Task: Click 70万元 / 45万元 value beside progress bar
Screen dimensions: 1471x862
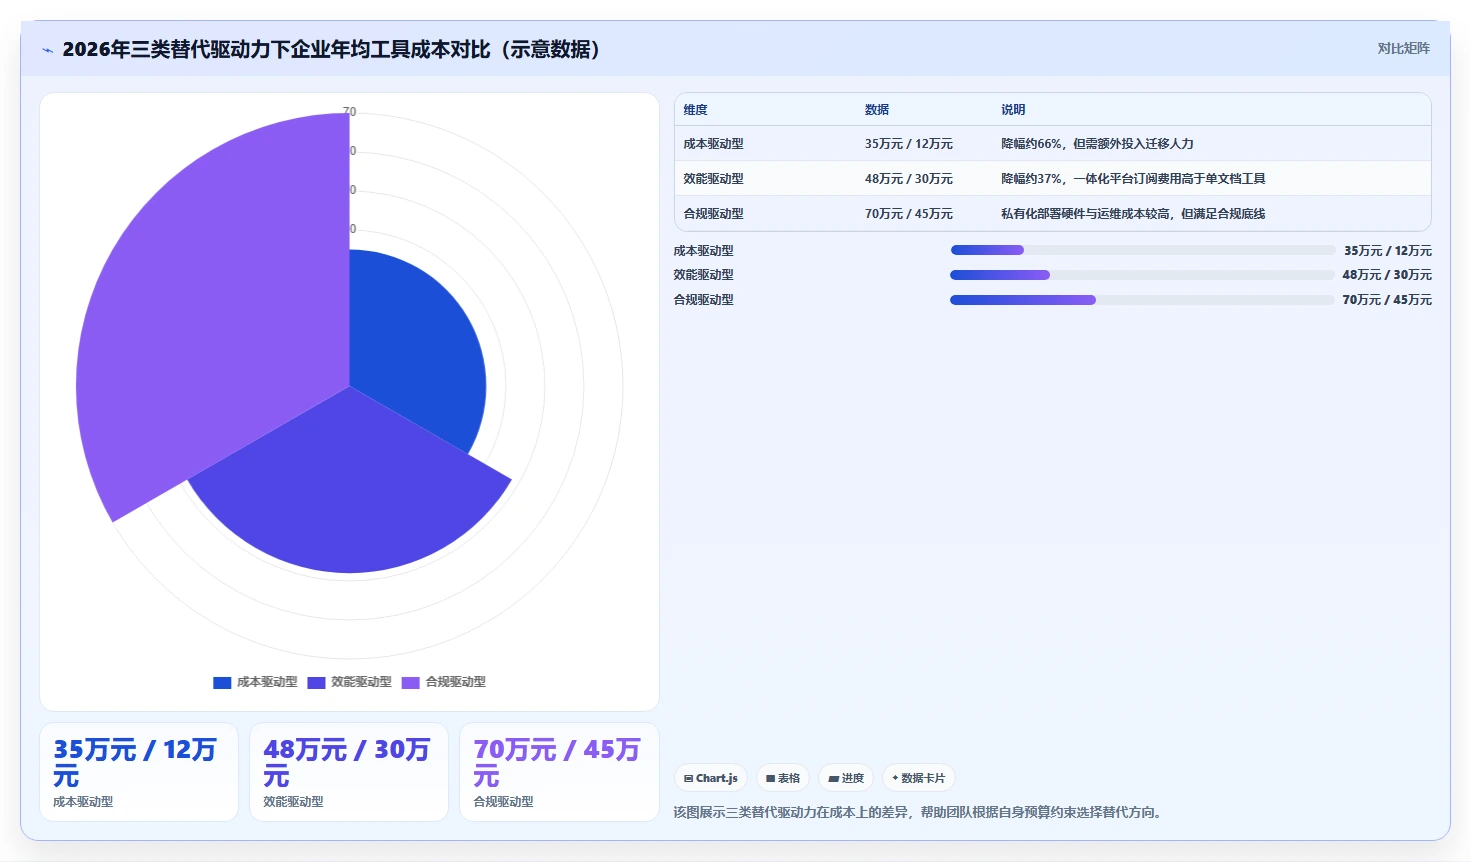Action: [1387, 300]
